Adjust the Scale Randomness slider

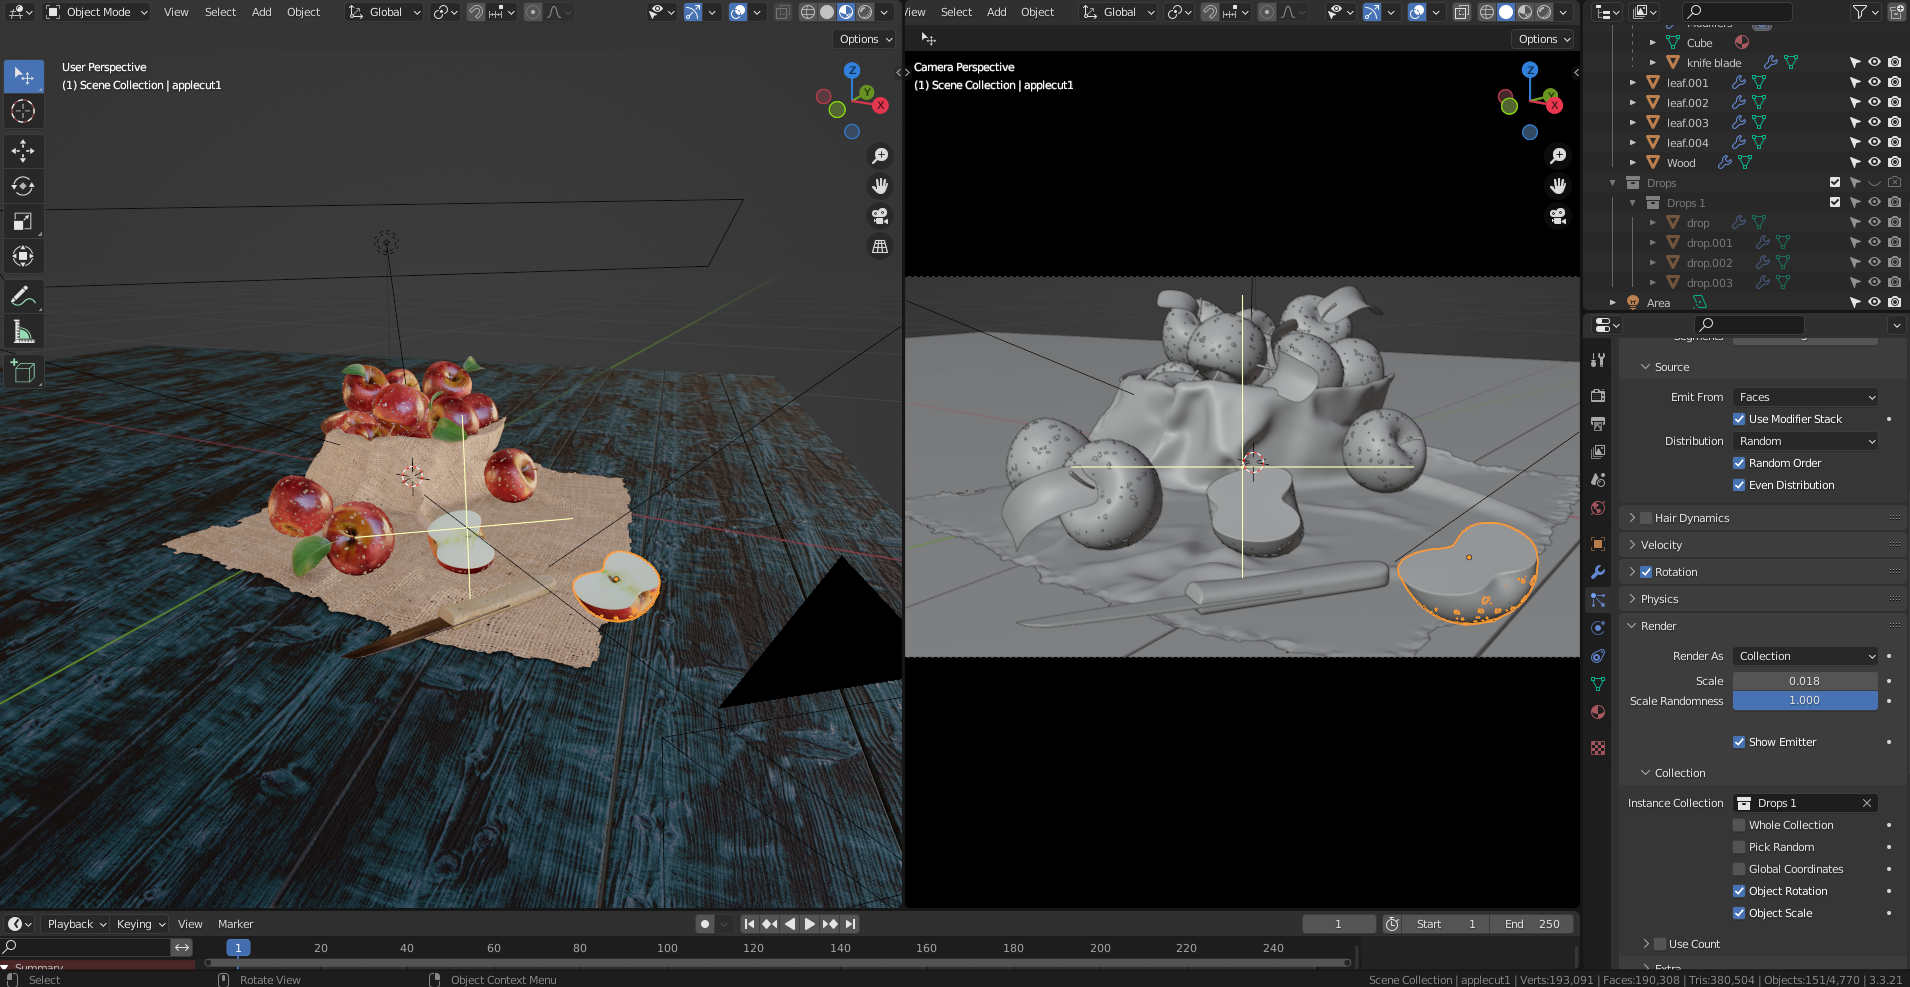[1804, 701]
